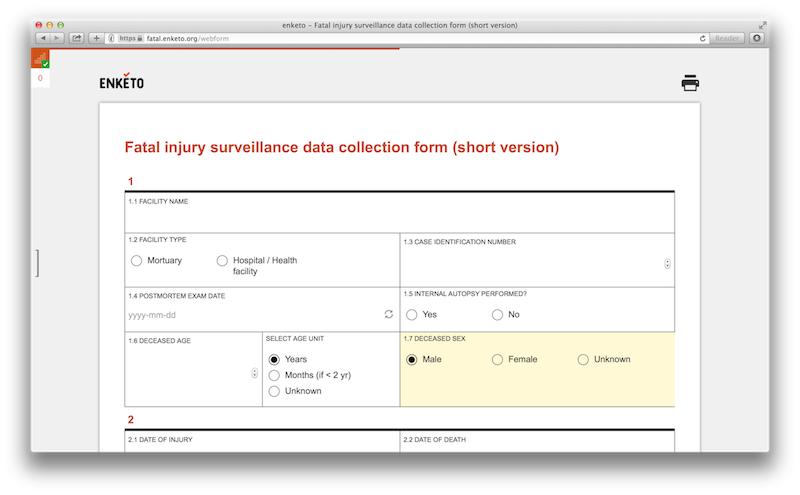Click the queued records counter showing 0
Image resolution: width=800 pixels, height=495 pixels.
tap(40, 78)
